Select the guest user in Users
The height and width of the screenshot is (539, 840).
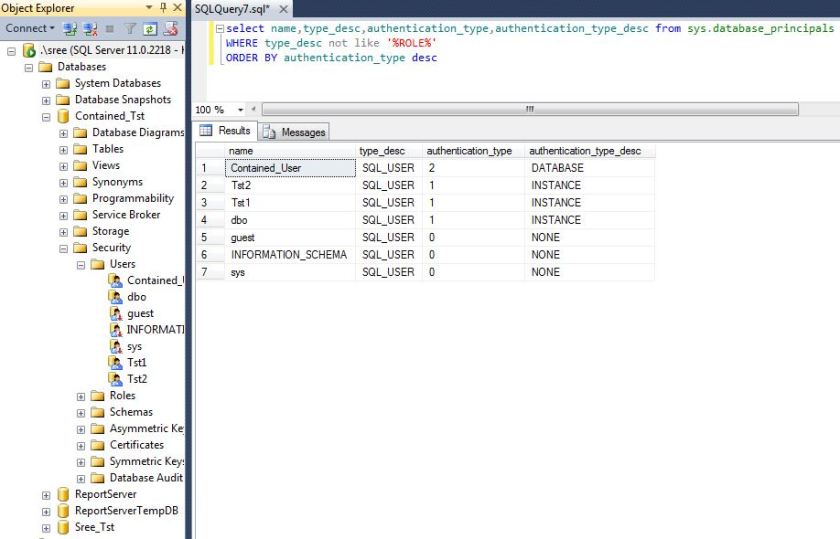pyautogui.click(x=140, y=313)
